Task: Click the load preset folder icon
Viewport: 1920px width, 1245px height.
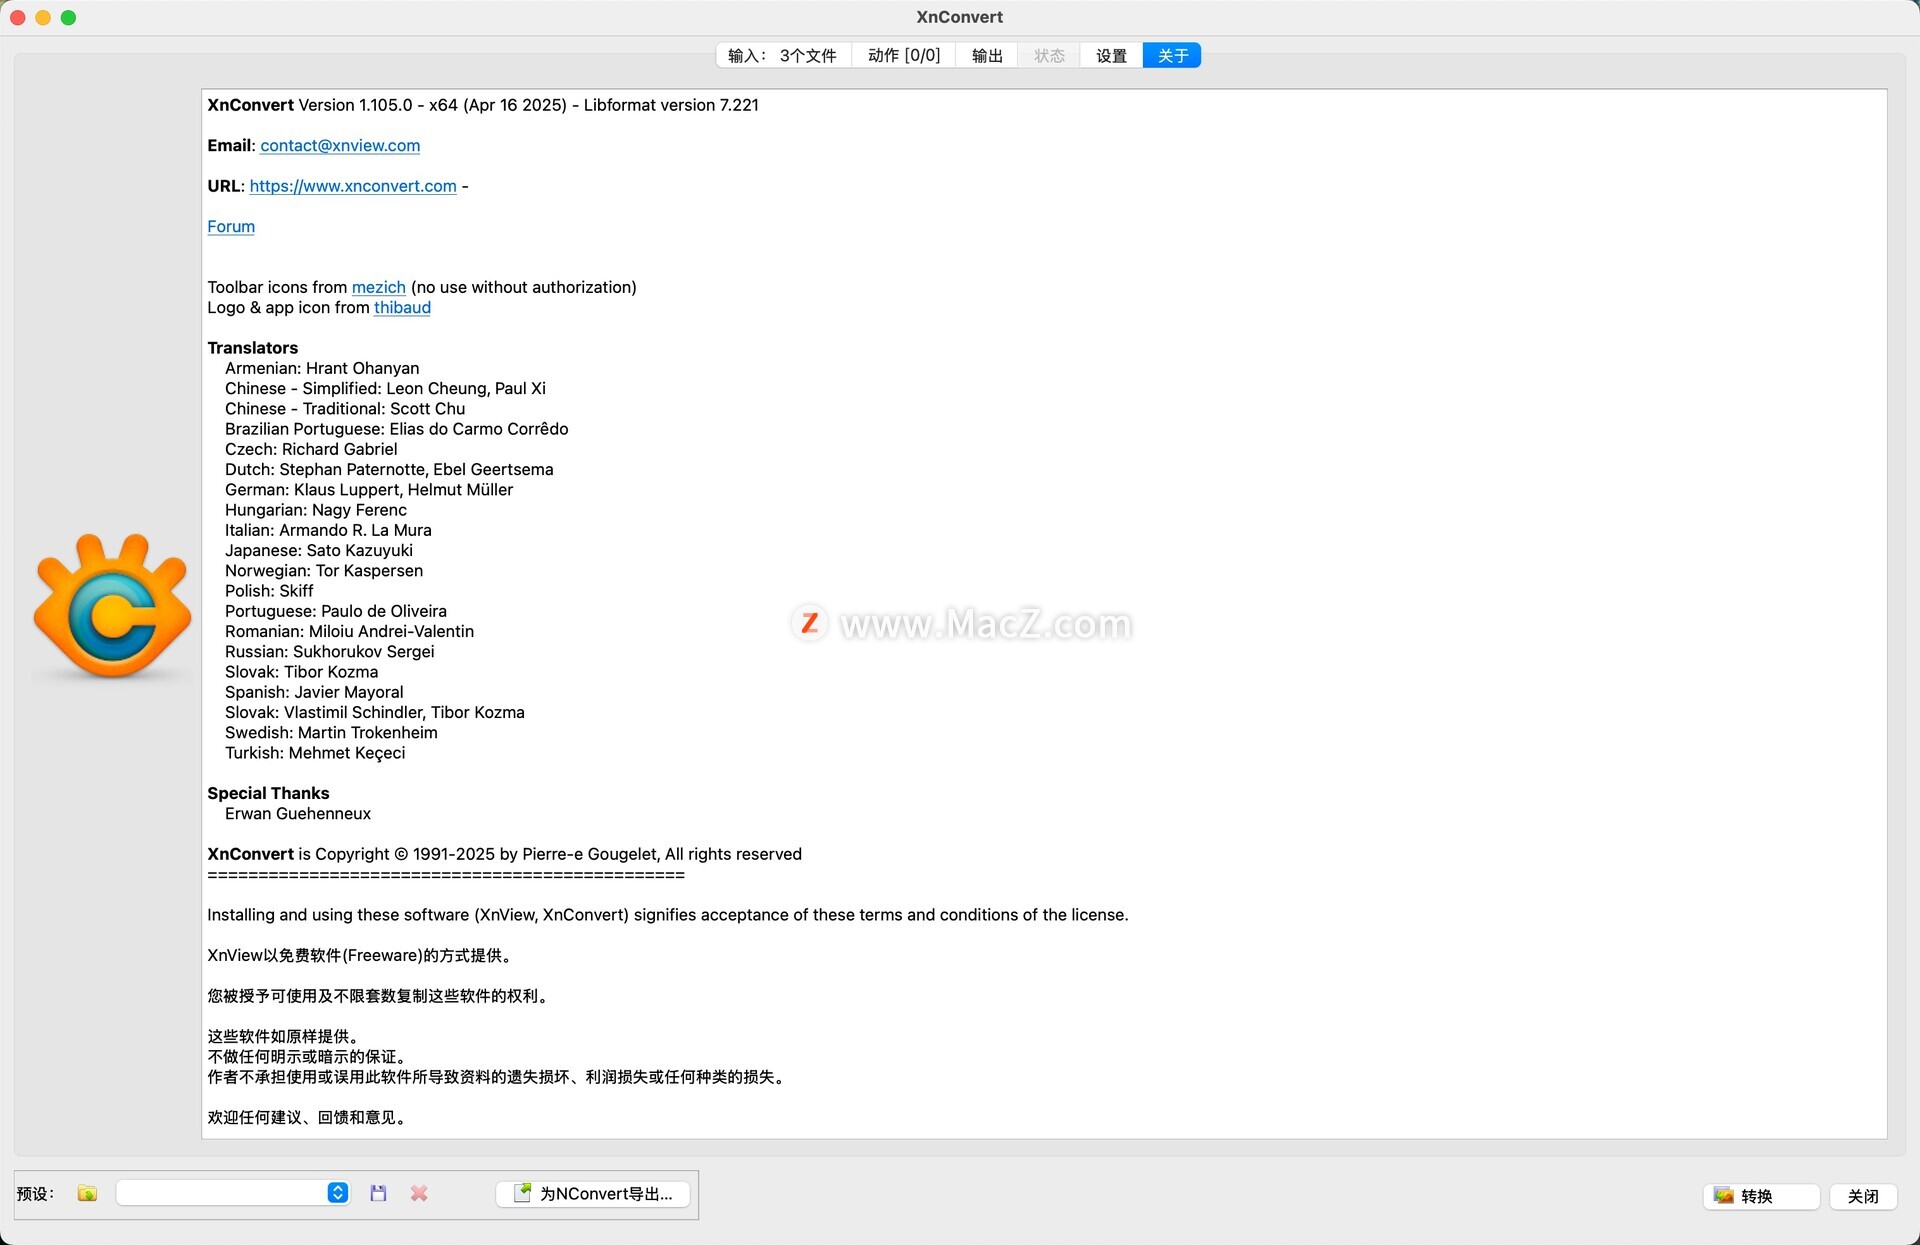Action: 87,1193
